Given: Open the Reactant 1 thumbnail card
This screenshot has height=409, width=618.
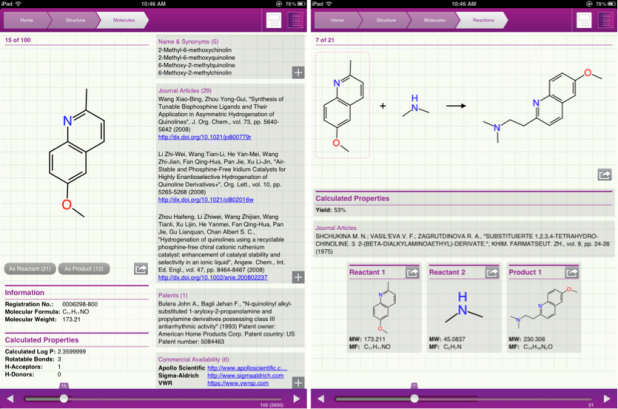Looking at the screenshot, I should (x=384, y=309).
